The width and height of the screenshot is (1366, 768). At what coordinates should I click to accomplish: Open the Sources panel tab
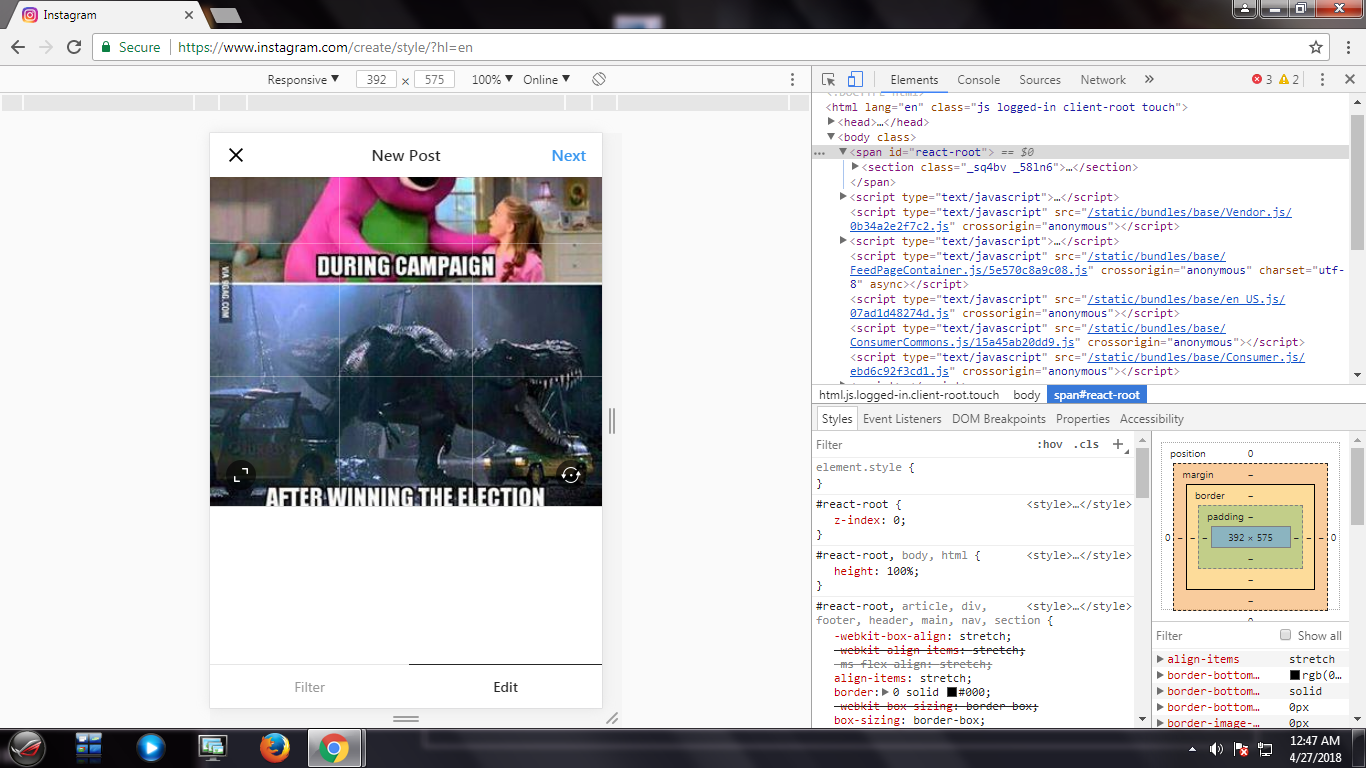click(1040, 80)
